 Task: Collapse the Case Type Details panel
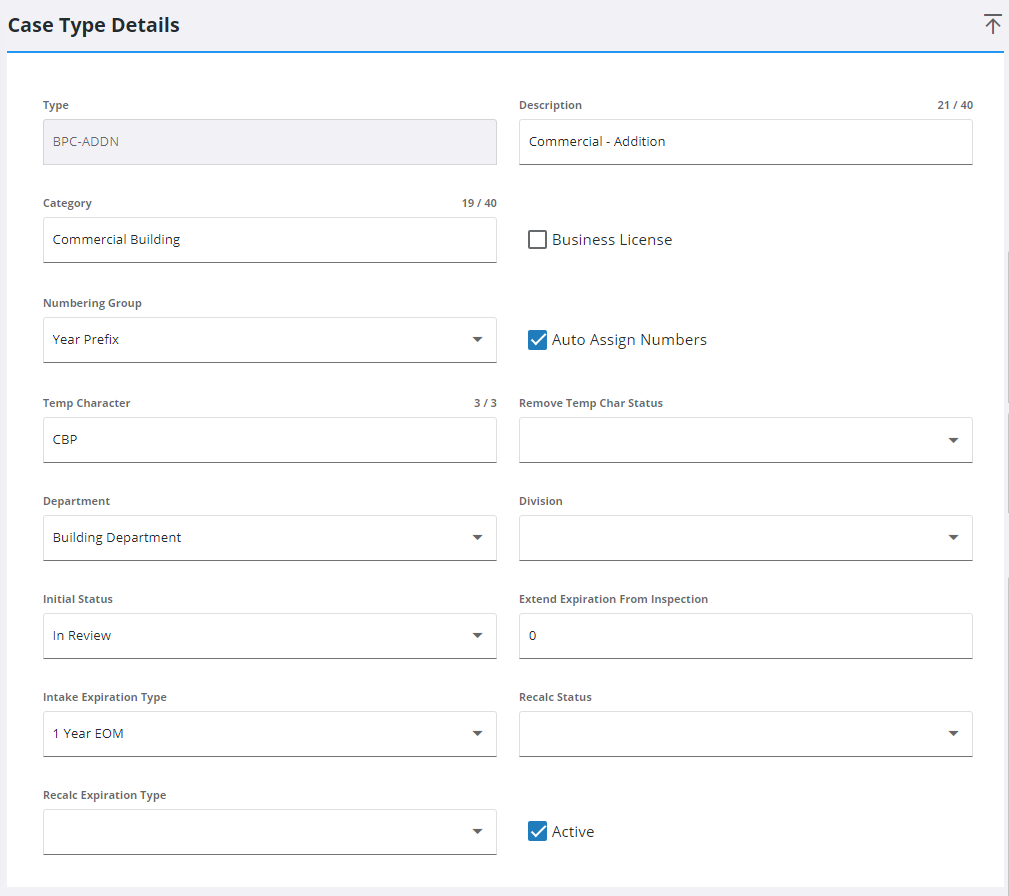[x=992, y=24]
